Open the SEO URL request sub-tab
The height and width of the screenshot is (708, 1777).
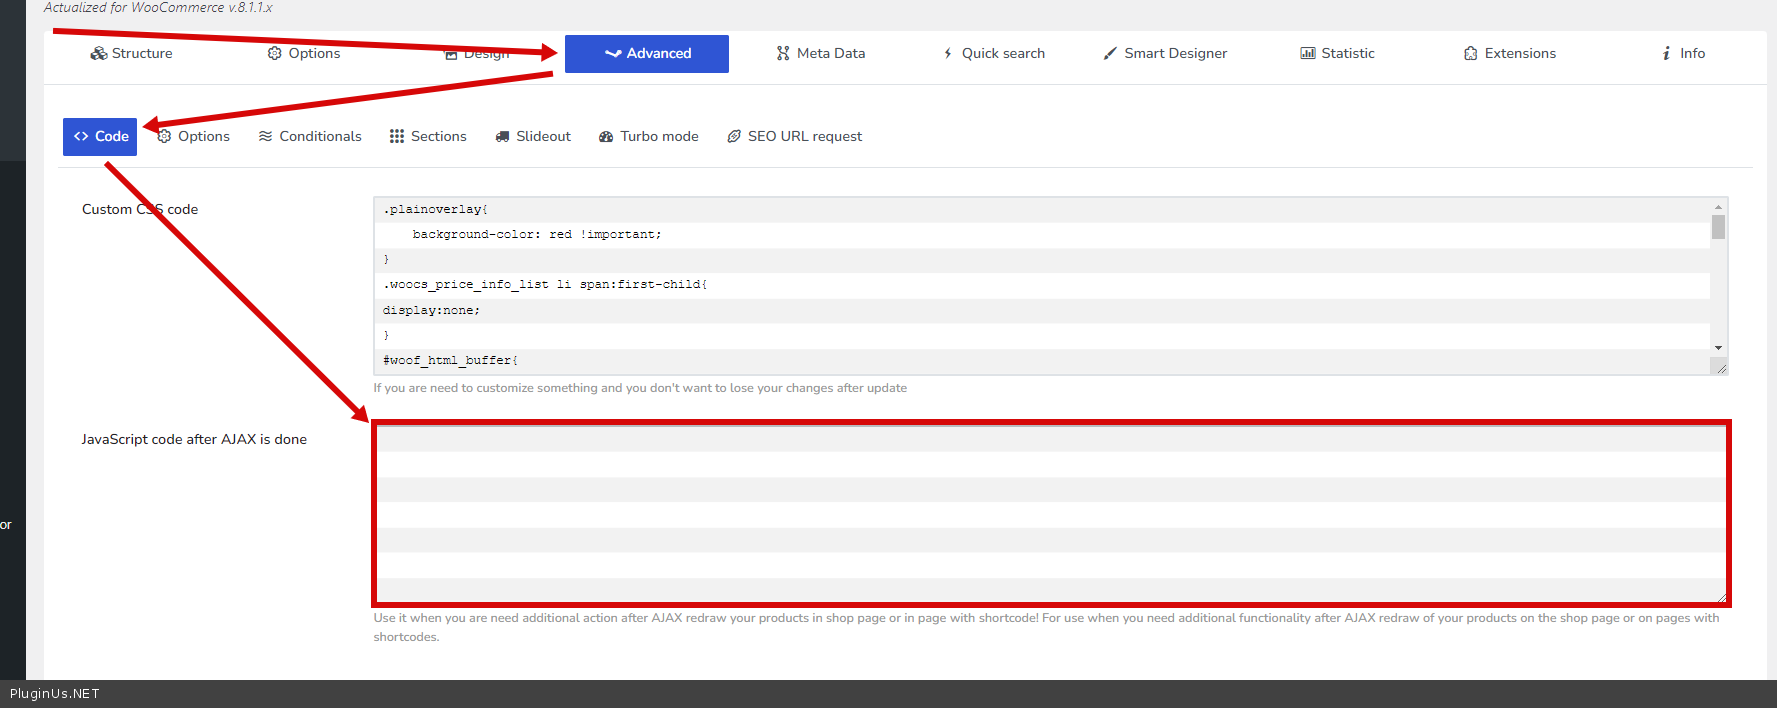[794, 137]
